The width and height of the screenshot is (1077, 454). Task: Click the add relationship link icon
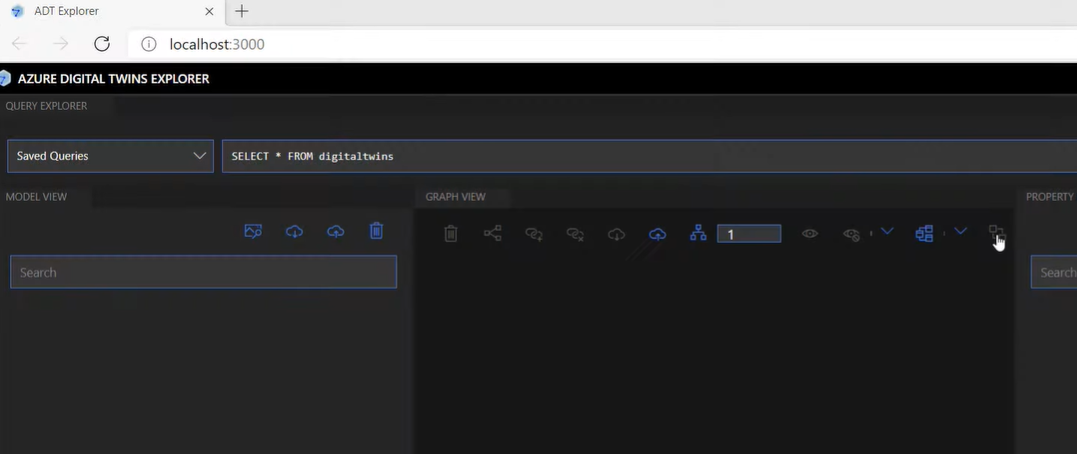(x=534, y=234)
